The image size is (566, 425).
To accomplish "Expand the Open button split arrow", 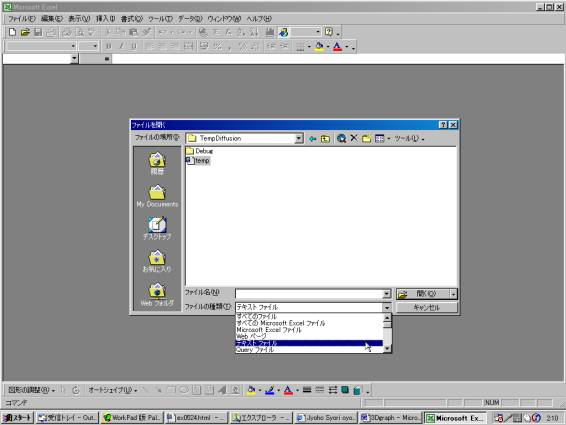I will click(453, 294).
